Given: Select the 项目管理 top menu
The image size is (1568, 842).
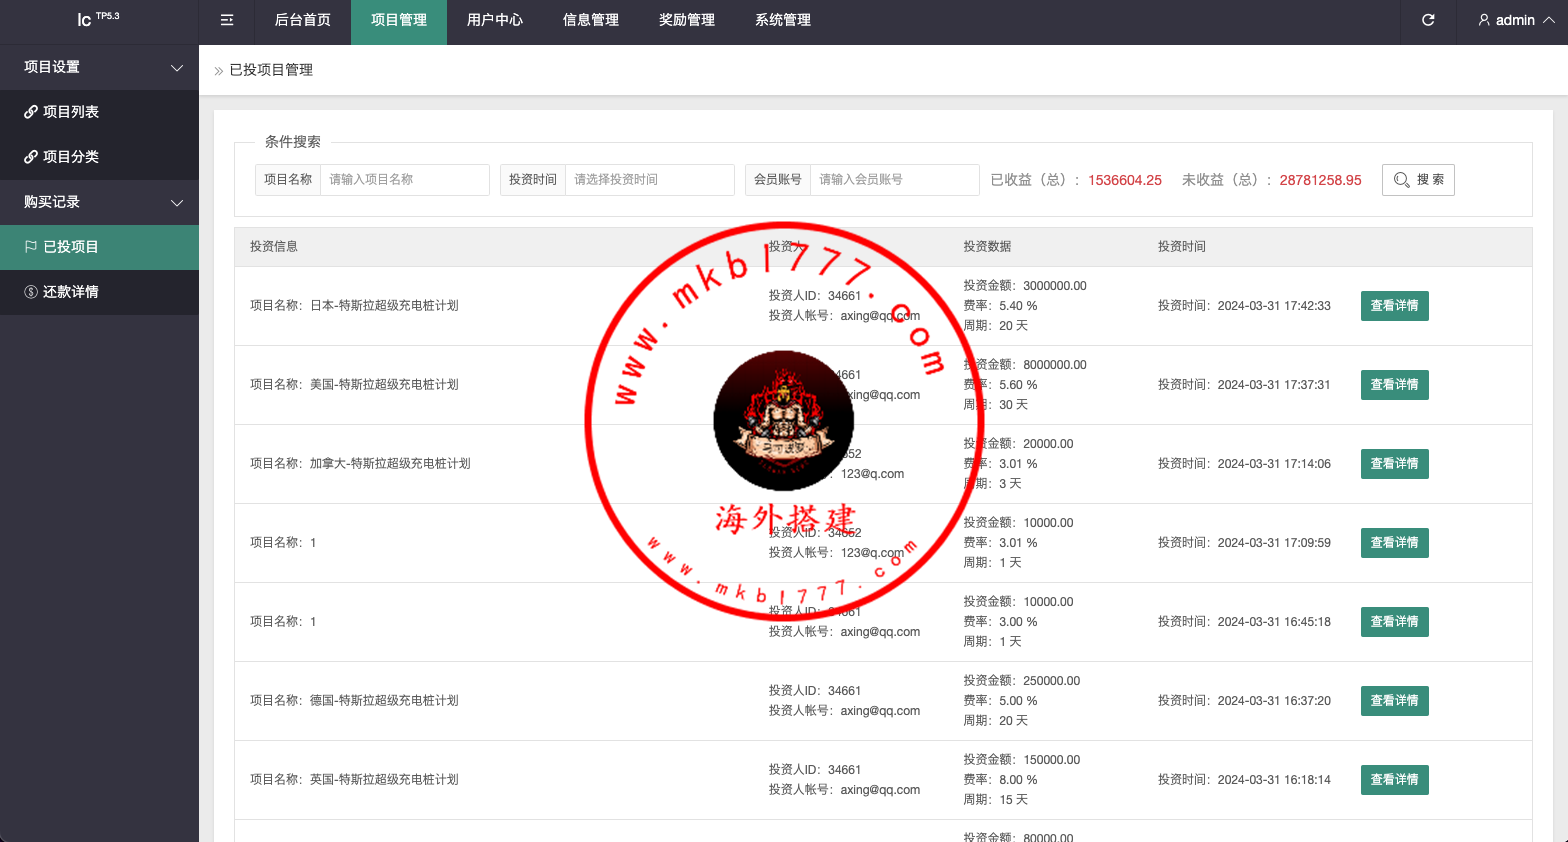Looking at the screenshot, I should [x=399, y=20].
